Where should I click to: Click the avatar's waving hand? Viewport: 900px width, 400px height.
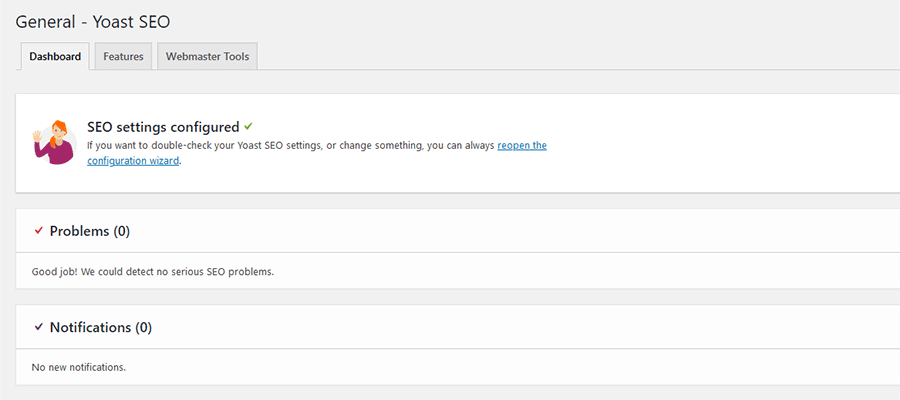pyautogui.click(x=38, y=136)
